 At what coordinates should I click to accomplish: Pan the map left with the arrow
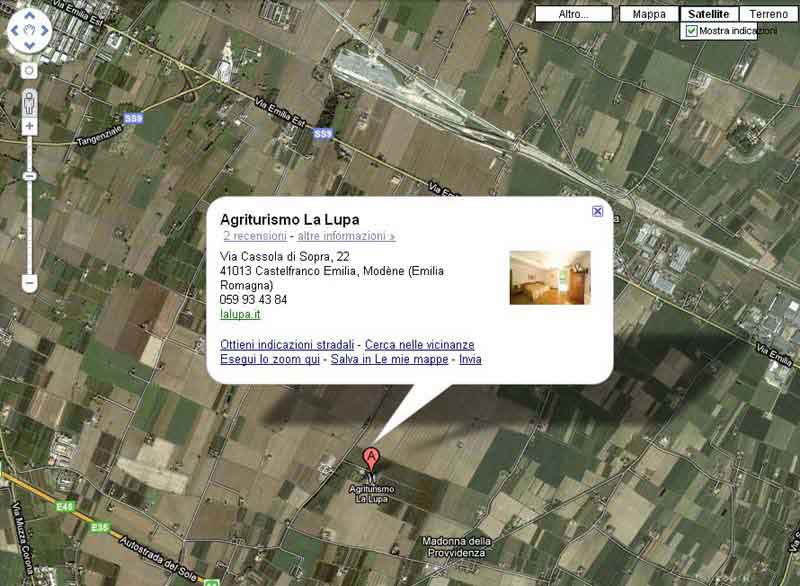15,31
